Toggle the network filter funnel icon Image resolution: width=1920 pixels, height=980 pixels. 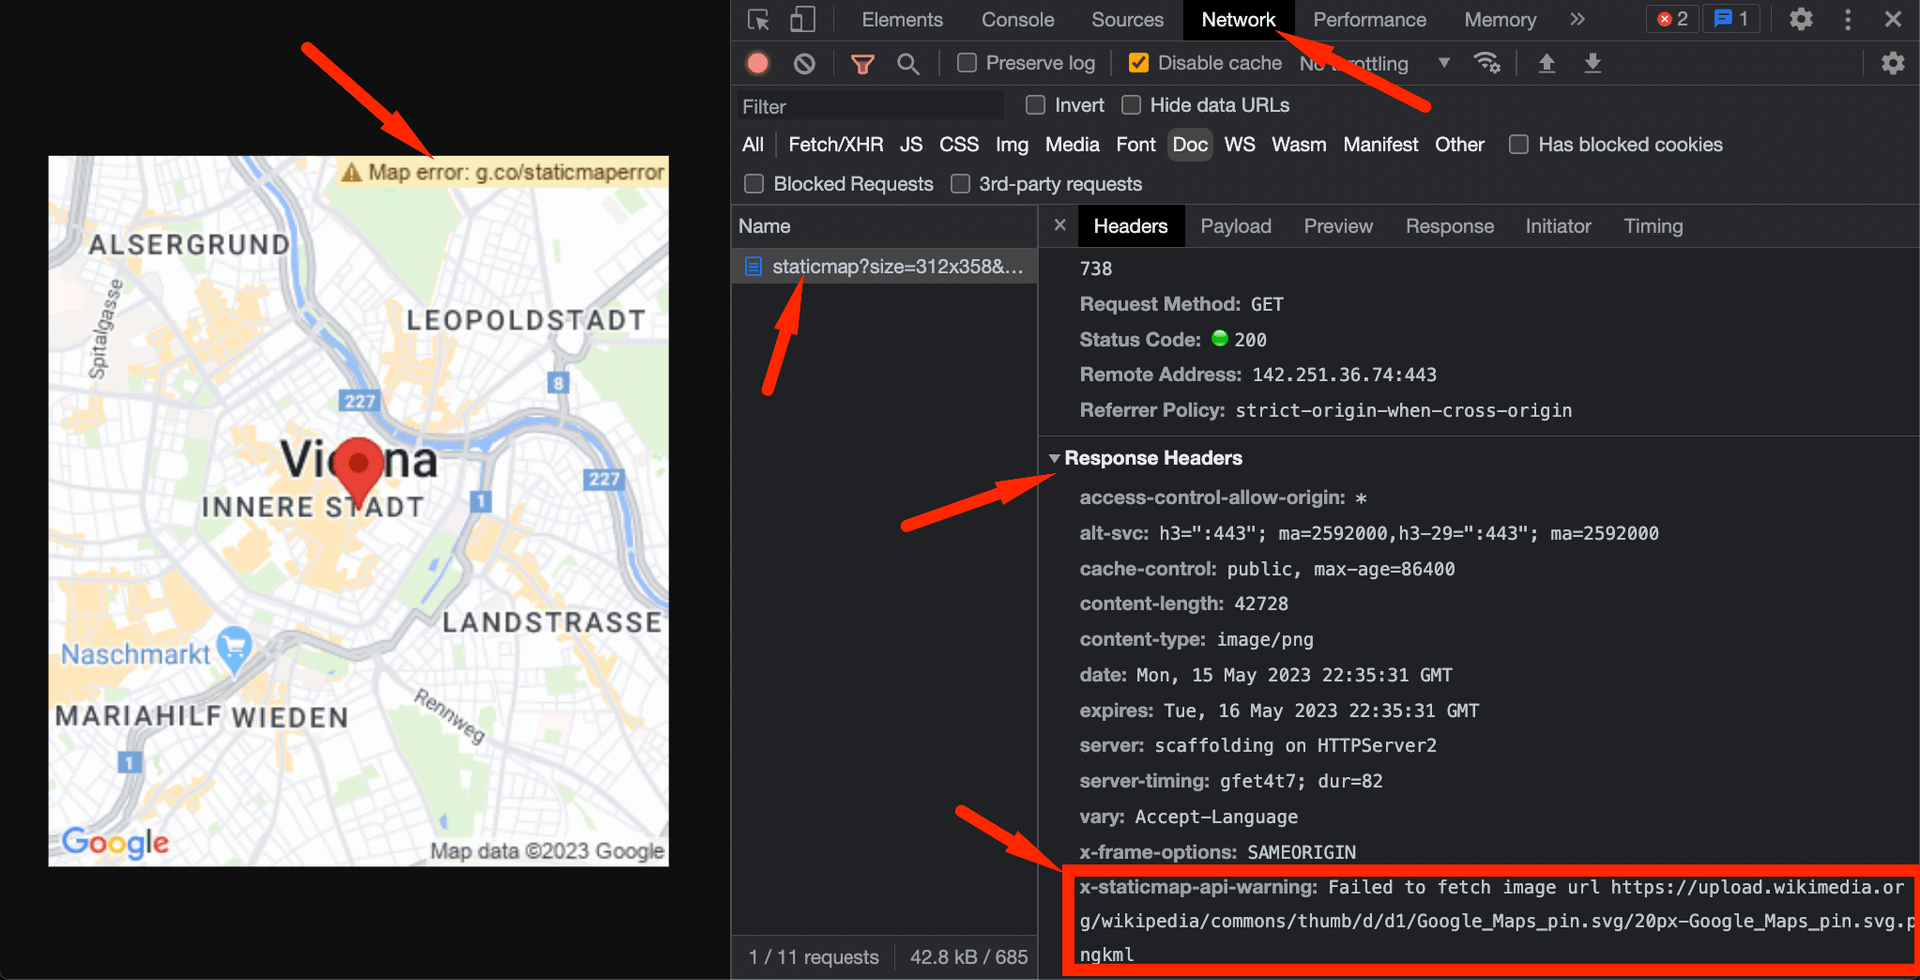[x=862, y=64]
